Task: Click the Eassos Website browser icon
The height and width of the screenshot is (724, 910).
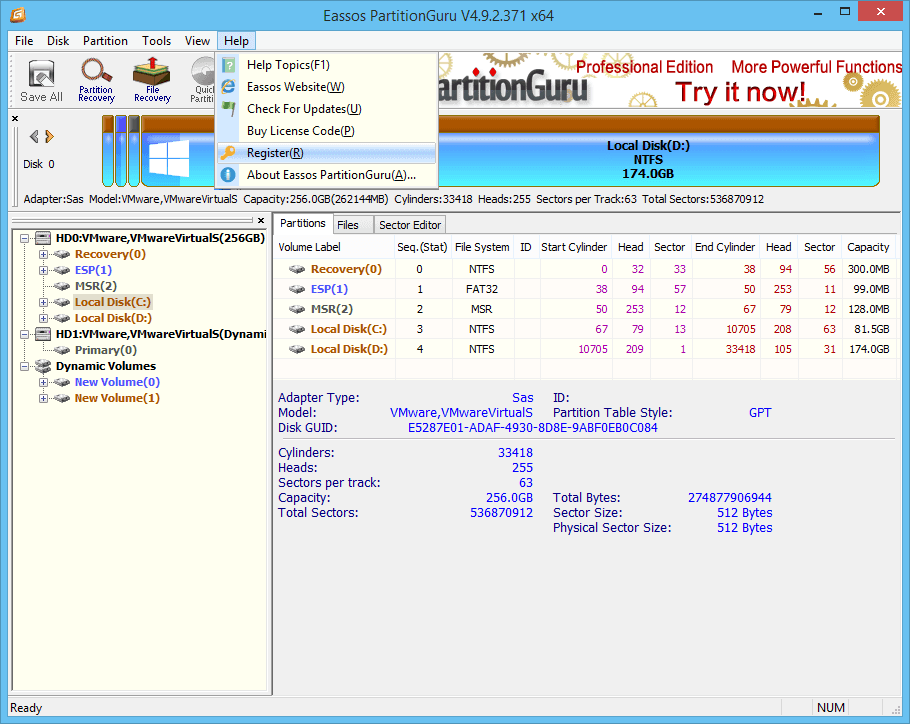Action: 229,87
